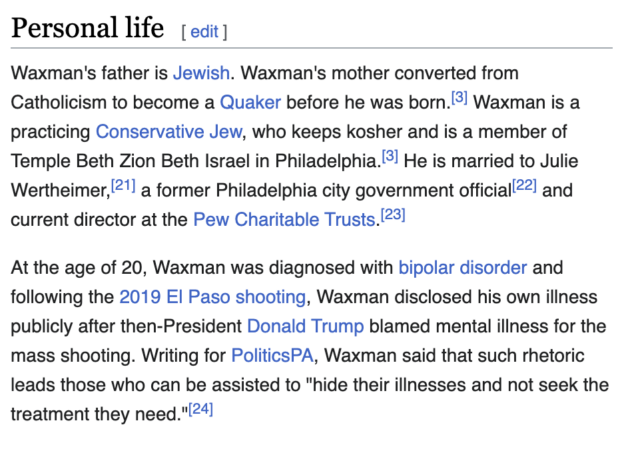Click the edit link beside Personal life

tap(204, 32)
